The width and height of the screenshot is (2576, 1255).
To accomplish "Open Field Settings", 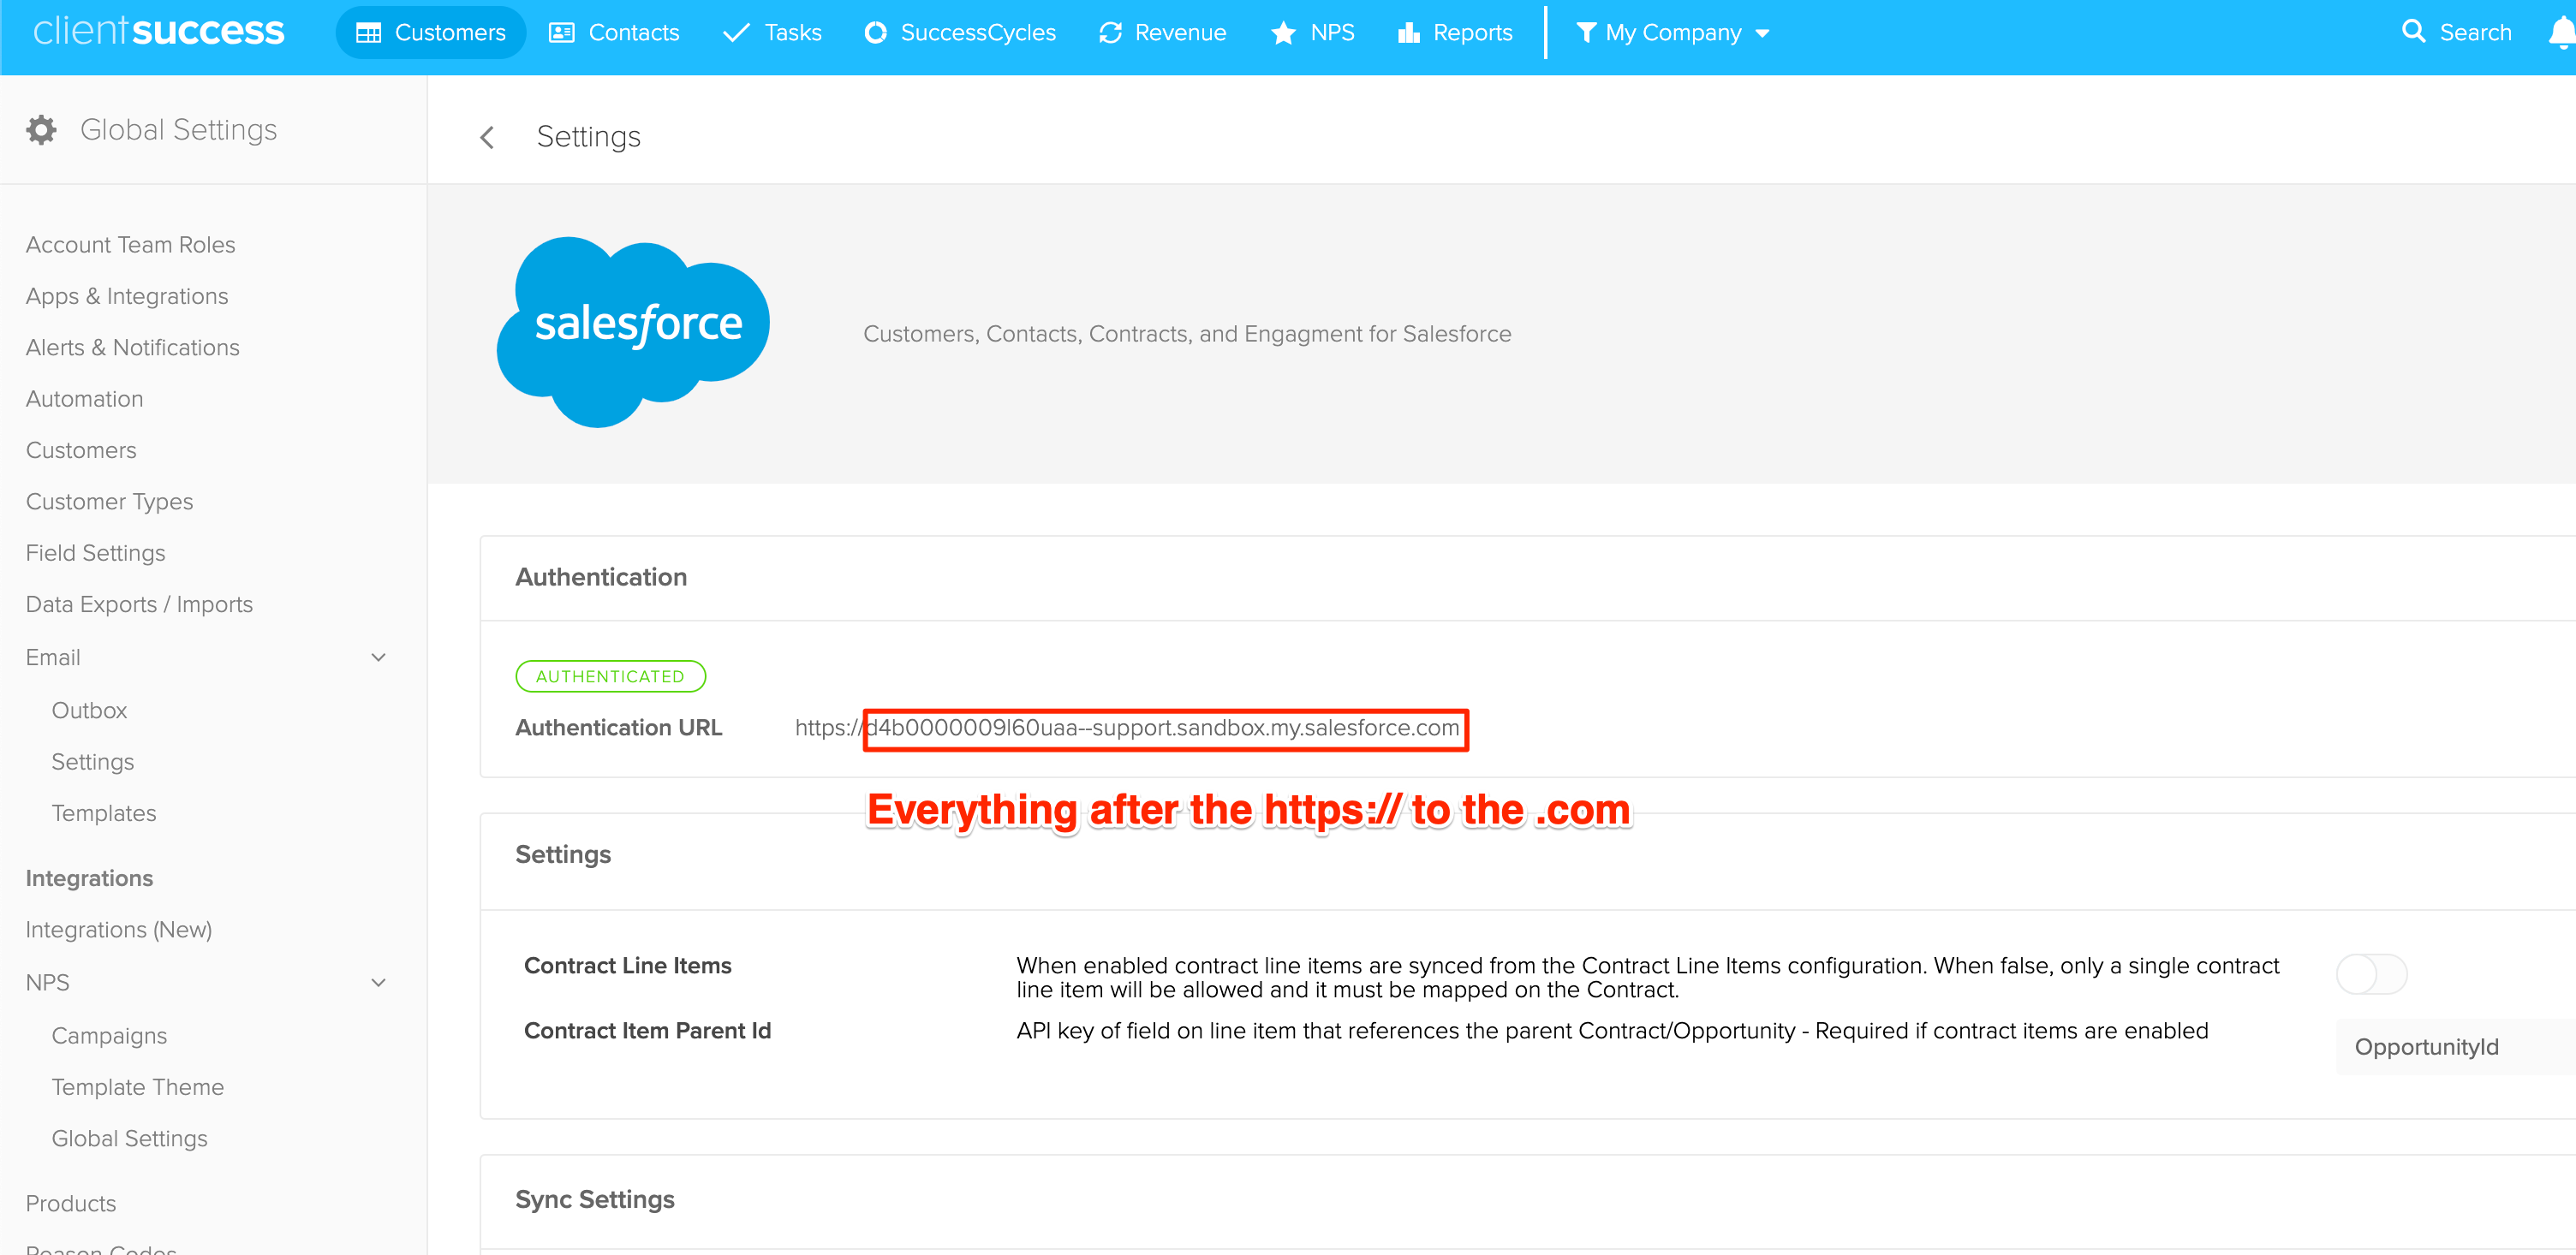I will click(x=95, y=553).
